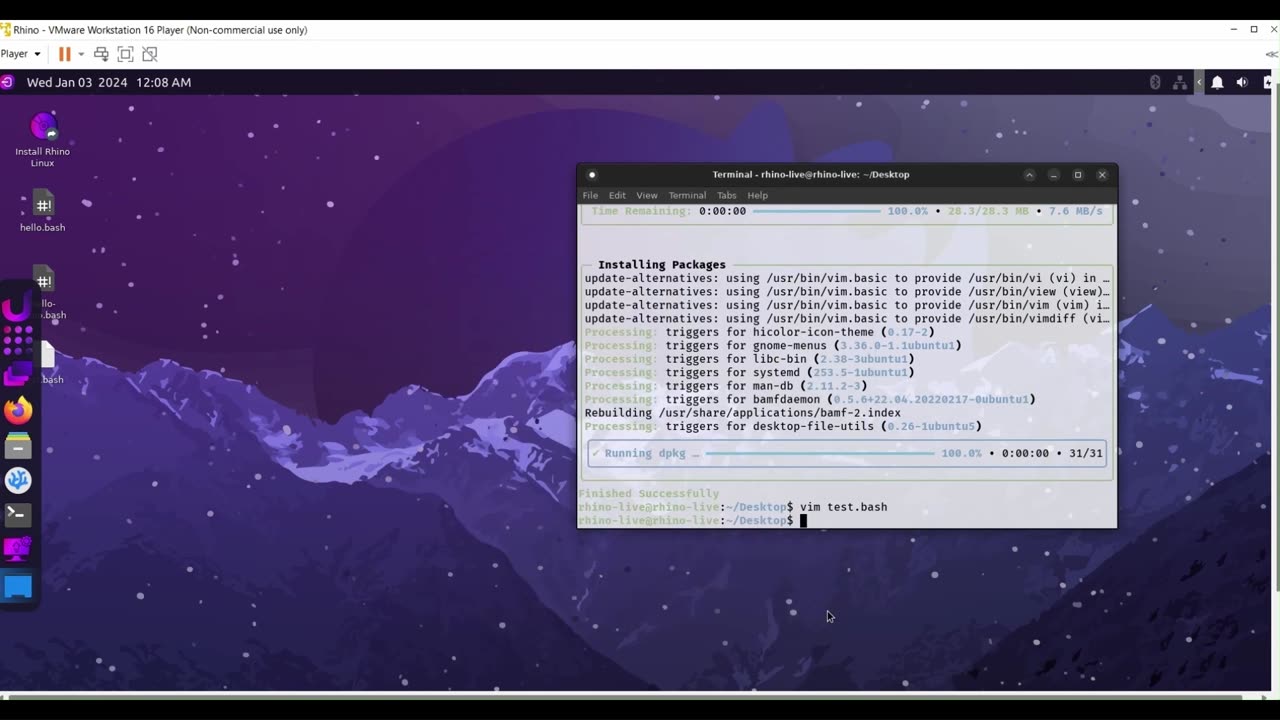The width and height of the screenshot is (1280, 720).
Task: Pause the virtual machine from VMware toolbar
Action: point(64,54)
